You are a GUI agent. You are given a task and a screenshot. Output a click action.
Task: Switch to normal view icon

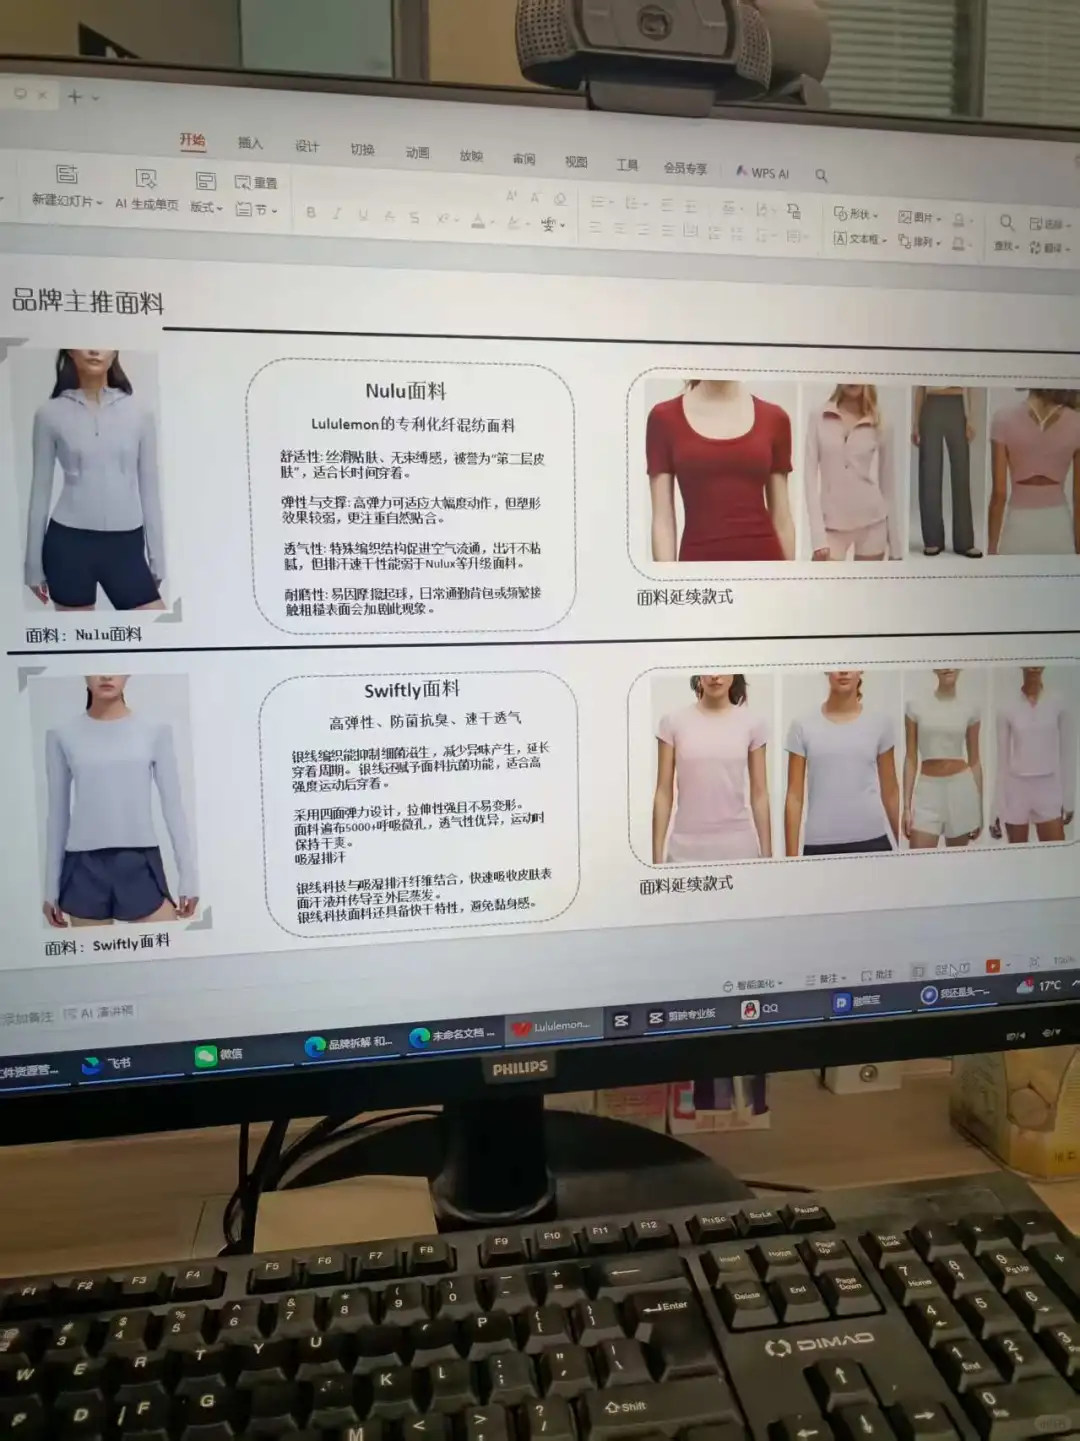point(918,971)
